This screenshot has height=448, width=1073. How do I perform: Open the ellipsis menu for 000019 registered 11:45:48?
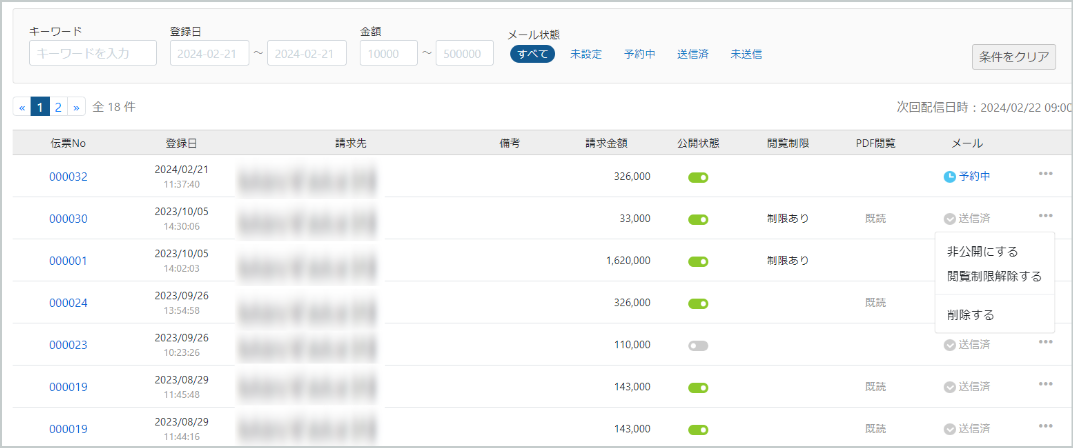pos(1045,384)
